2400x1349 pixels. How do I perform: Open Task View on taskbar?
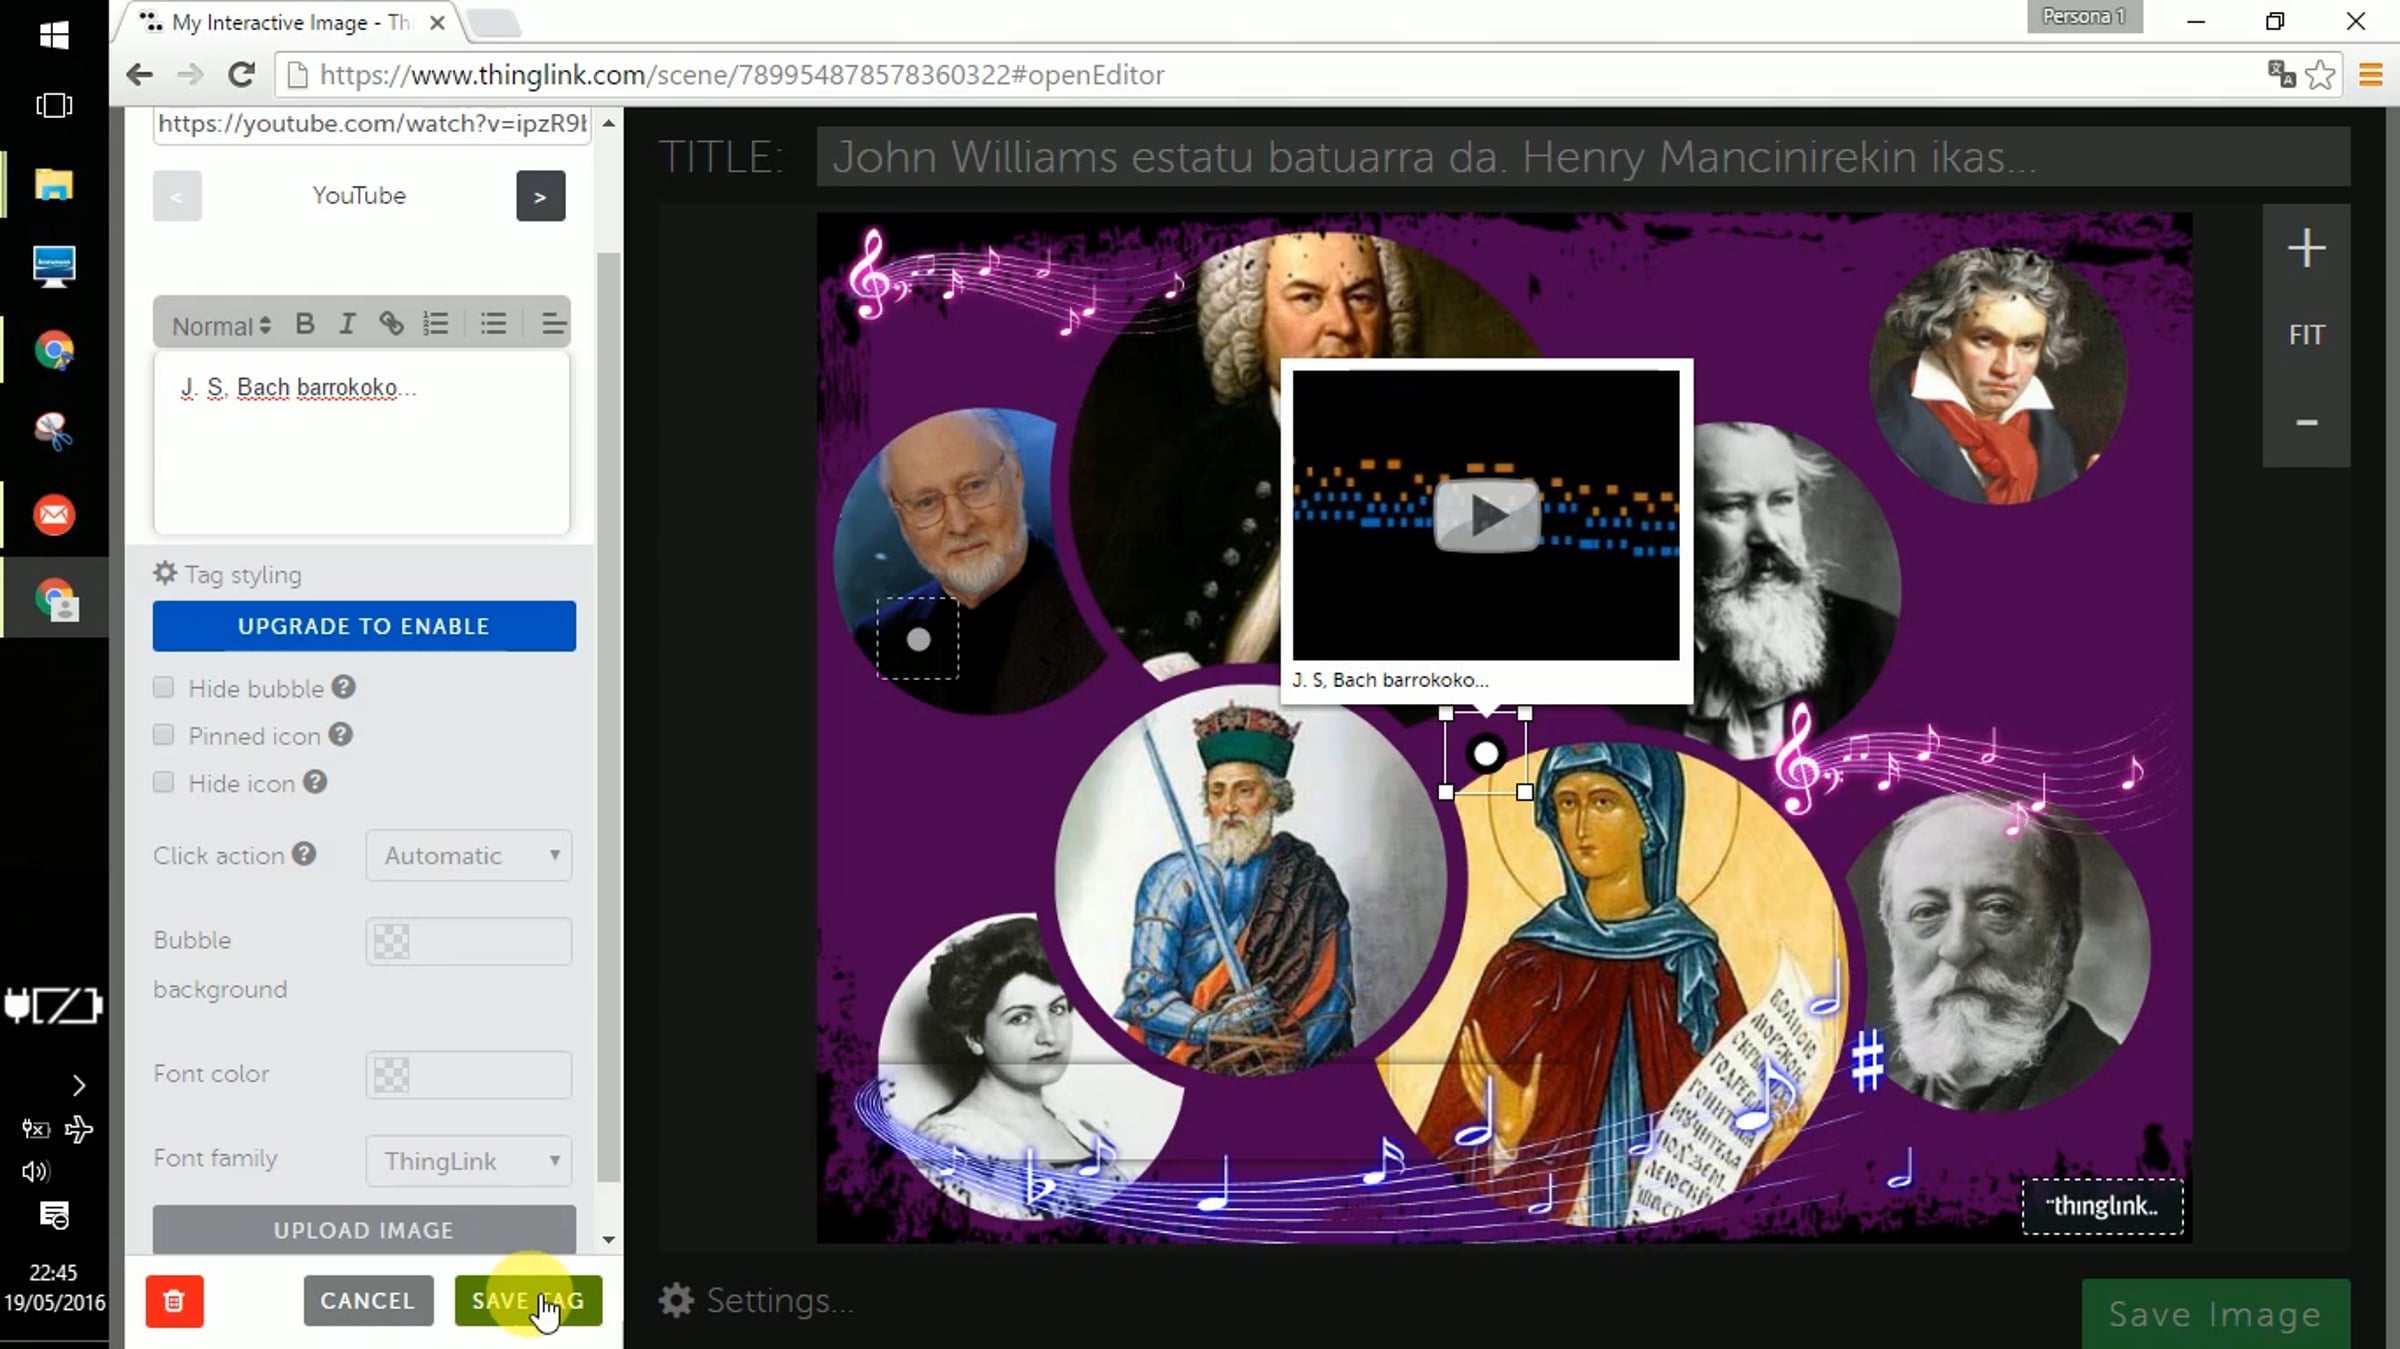(54, 106)
